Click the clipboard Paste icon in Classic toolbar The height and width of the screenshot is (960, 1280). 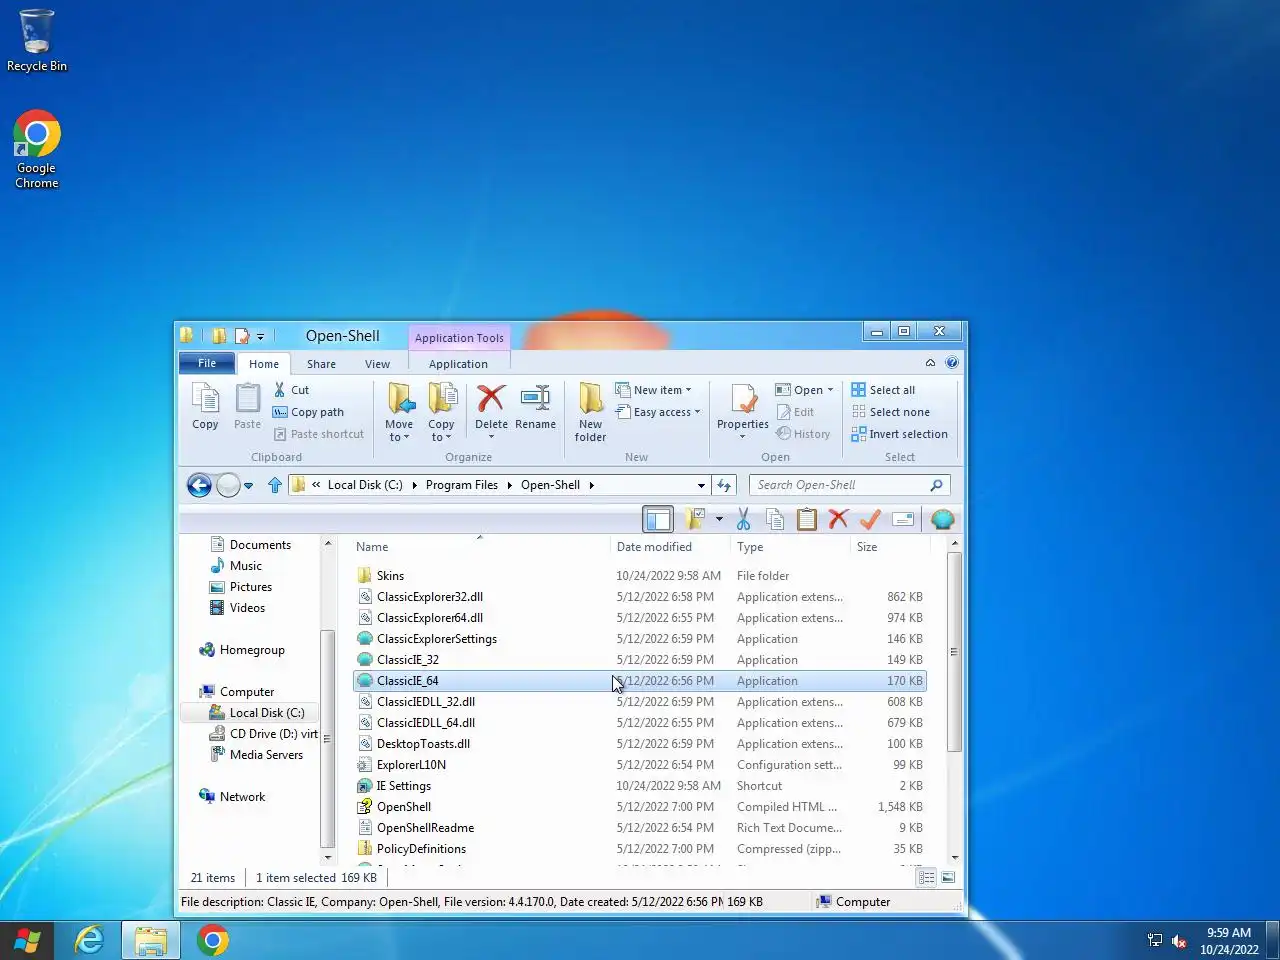point(807,519)
